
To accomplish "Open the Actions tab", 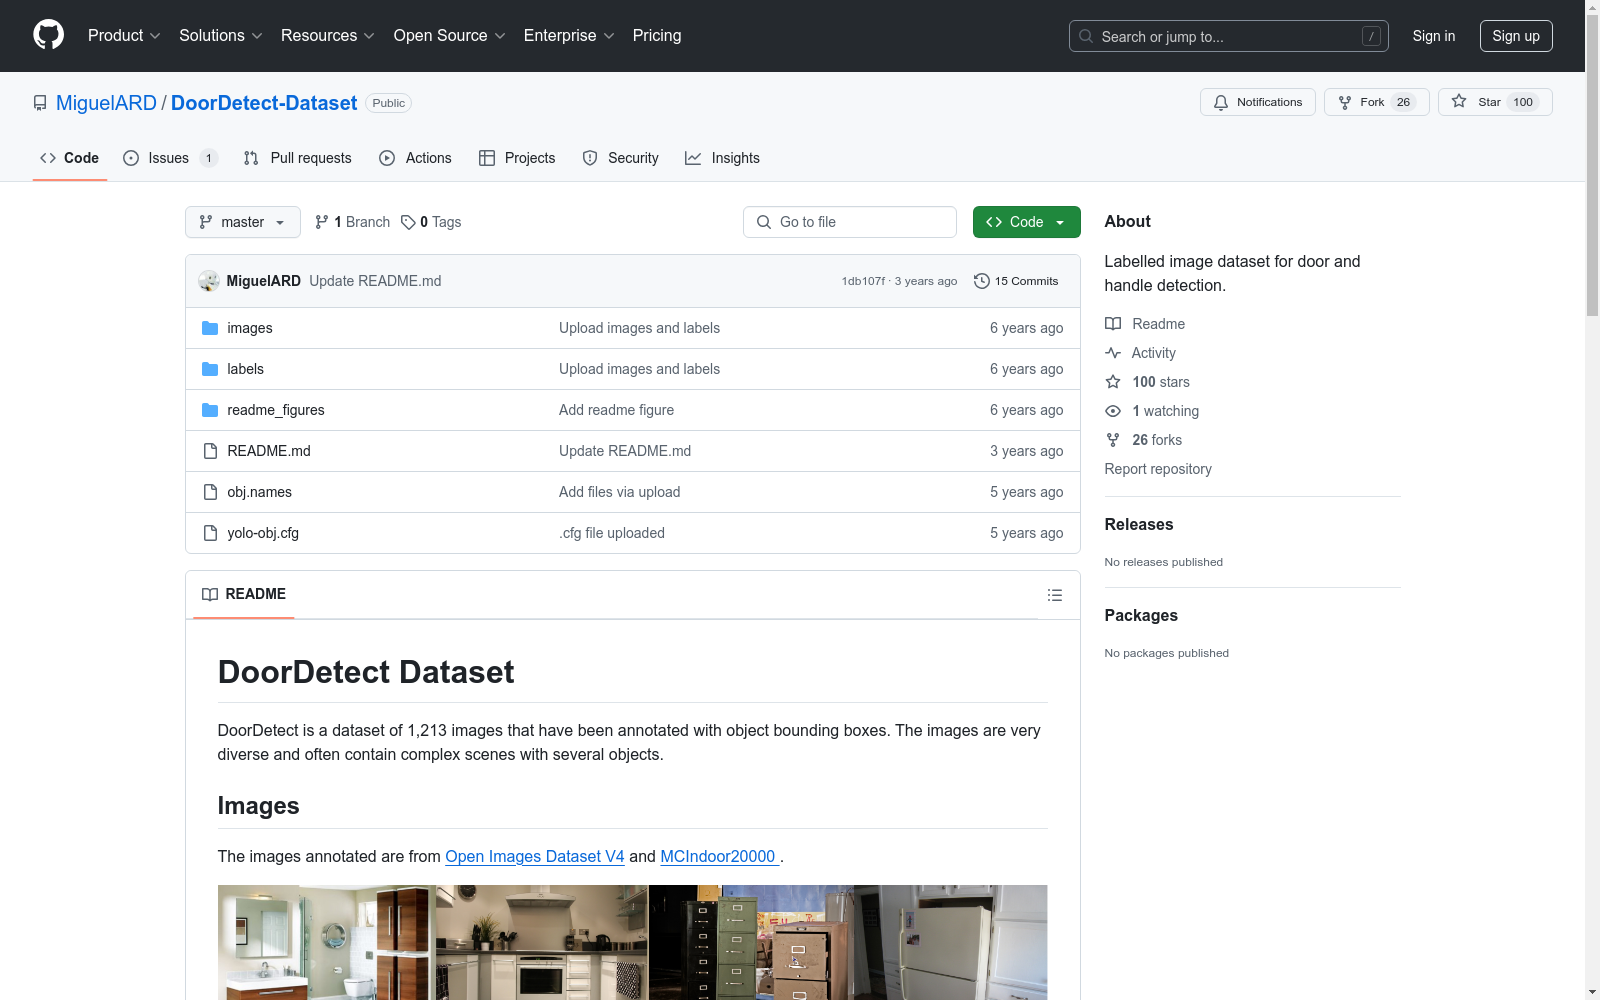I will [x=416, y=158].
